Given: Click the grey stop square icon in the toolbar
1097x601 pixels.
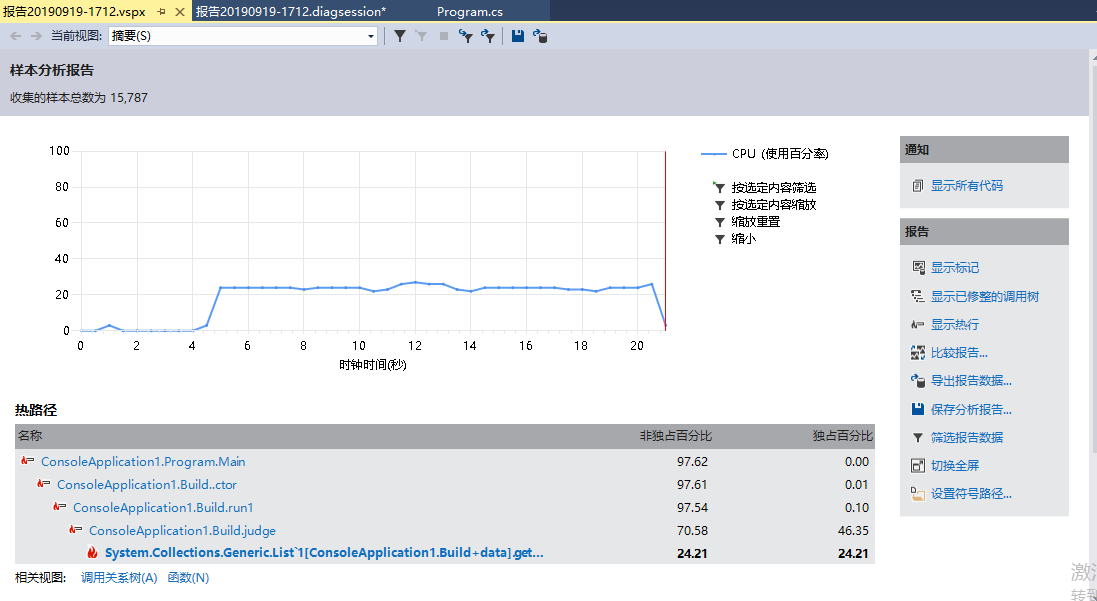Looking at the screenshot, I should pyautogui.click(x=444, y=36).
